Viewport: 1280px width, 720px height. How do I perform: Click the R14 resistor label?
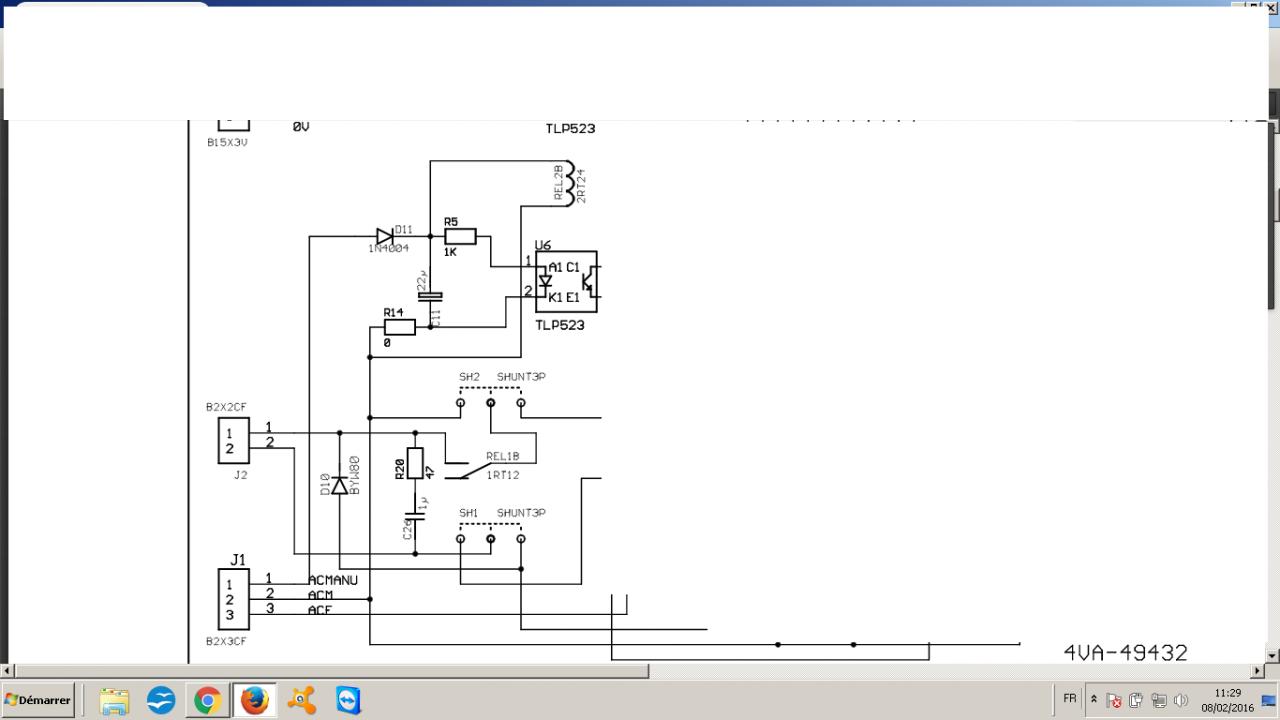(x=393, y=313)
